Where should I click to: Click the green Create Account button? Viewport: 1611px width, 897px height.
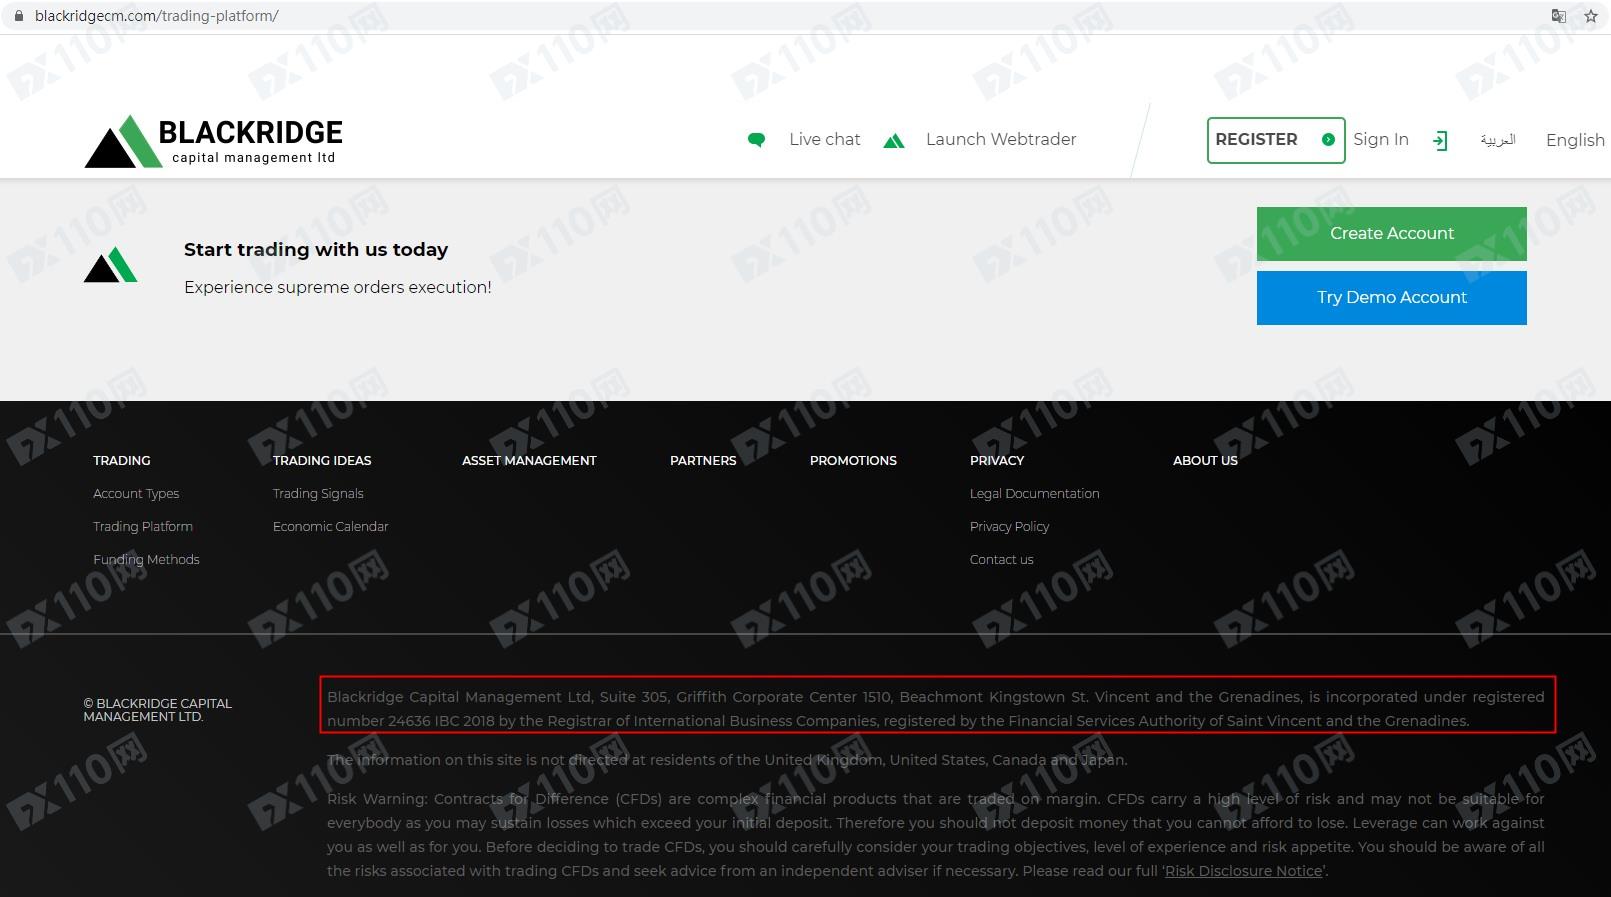pyautogui.click(x=1391, y=233)
